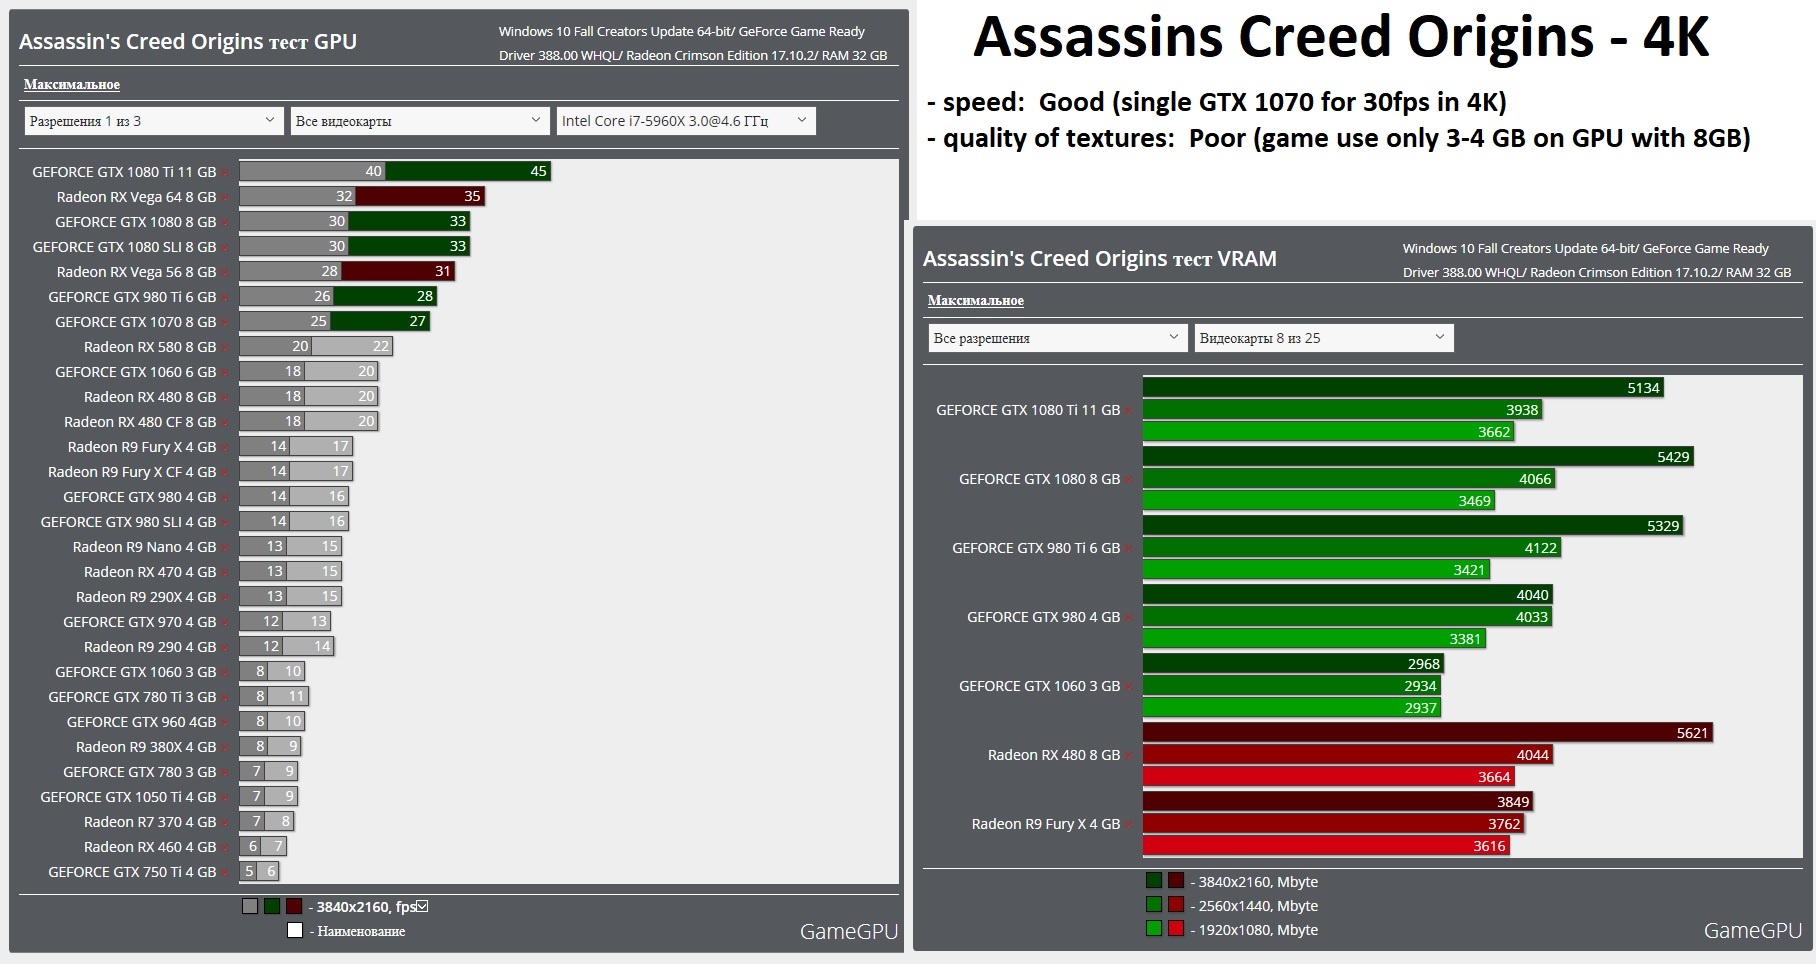The width and height of the screenshot is (1816, 964).
Task: Click the red arrow beside GTX 1070 8 GB
Action: pyautogui.click(x=227, y=323)
